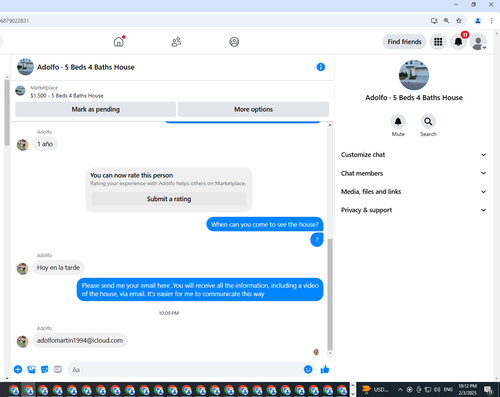This screenshot has height=397, width=500.
Task: Click the install app icon in address bar
Action: pyautogui.click(x=434, y=21)
